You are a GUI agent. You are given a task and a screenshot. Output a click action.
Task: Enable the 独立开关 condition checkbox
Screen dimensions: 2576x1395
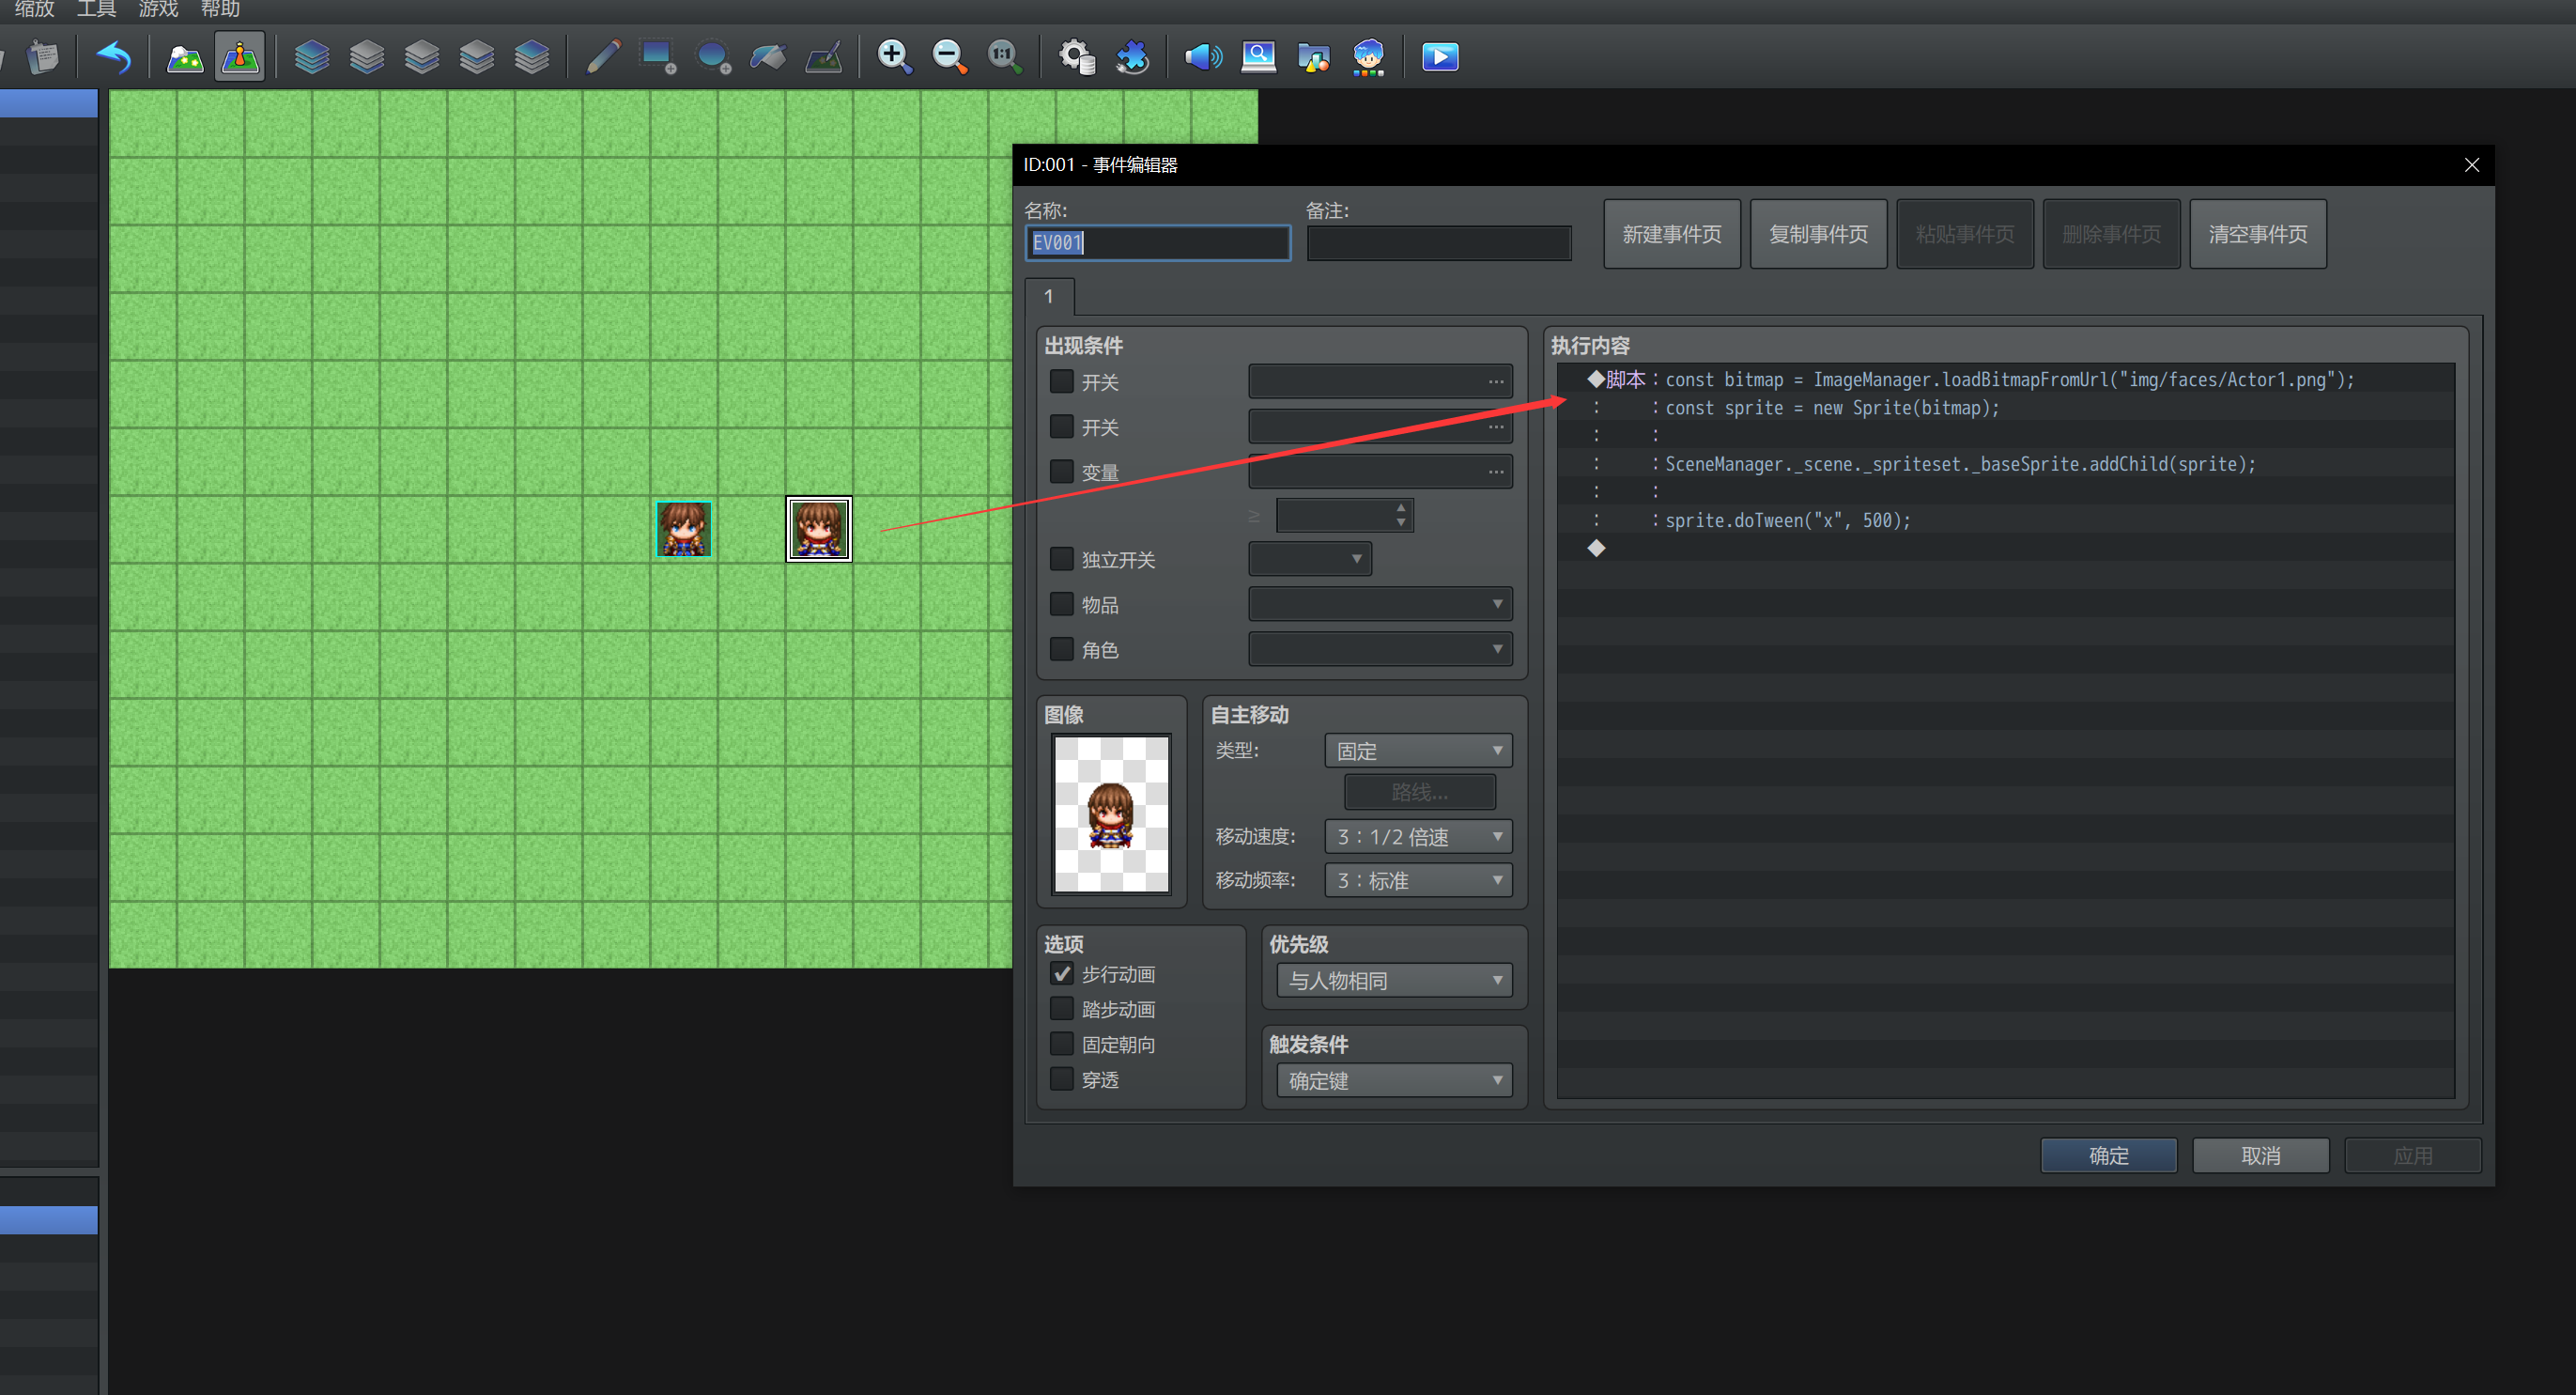coord(1061,559)
